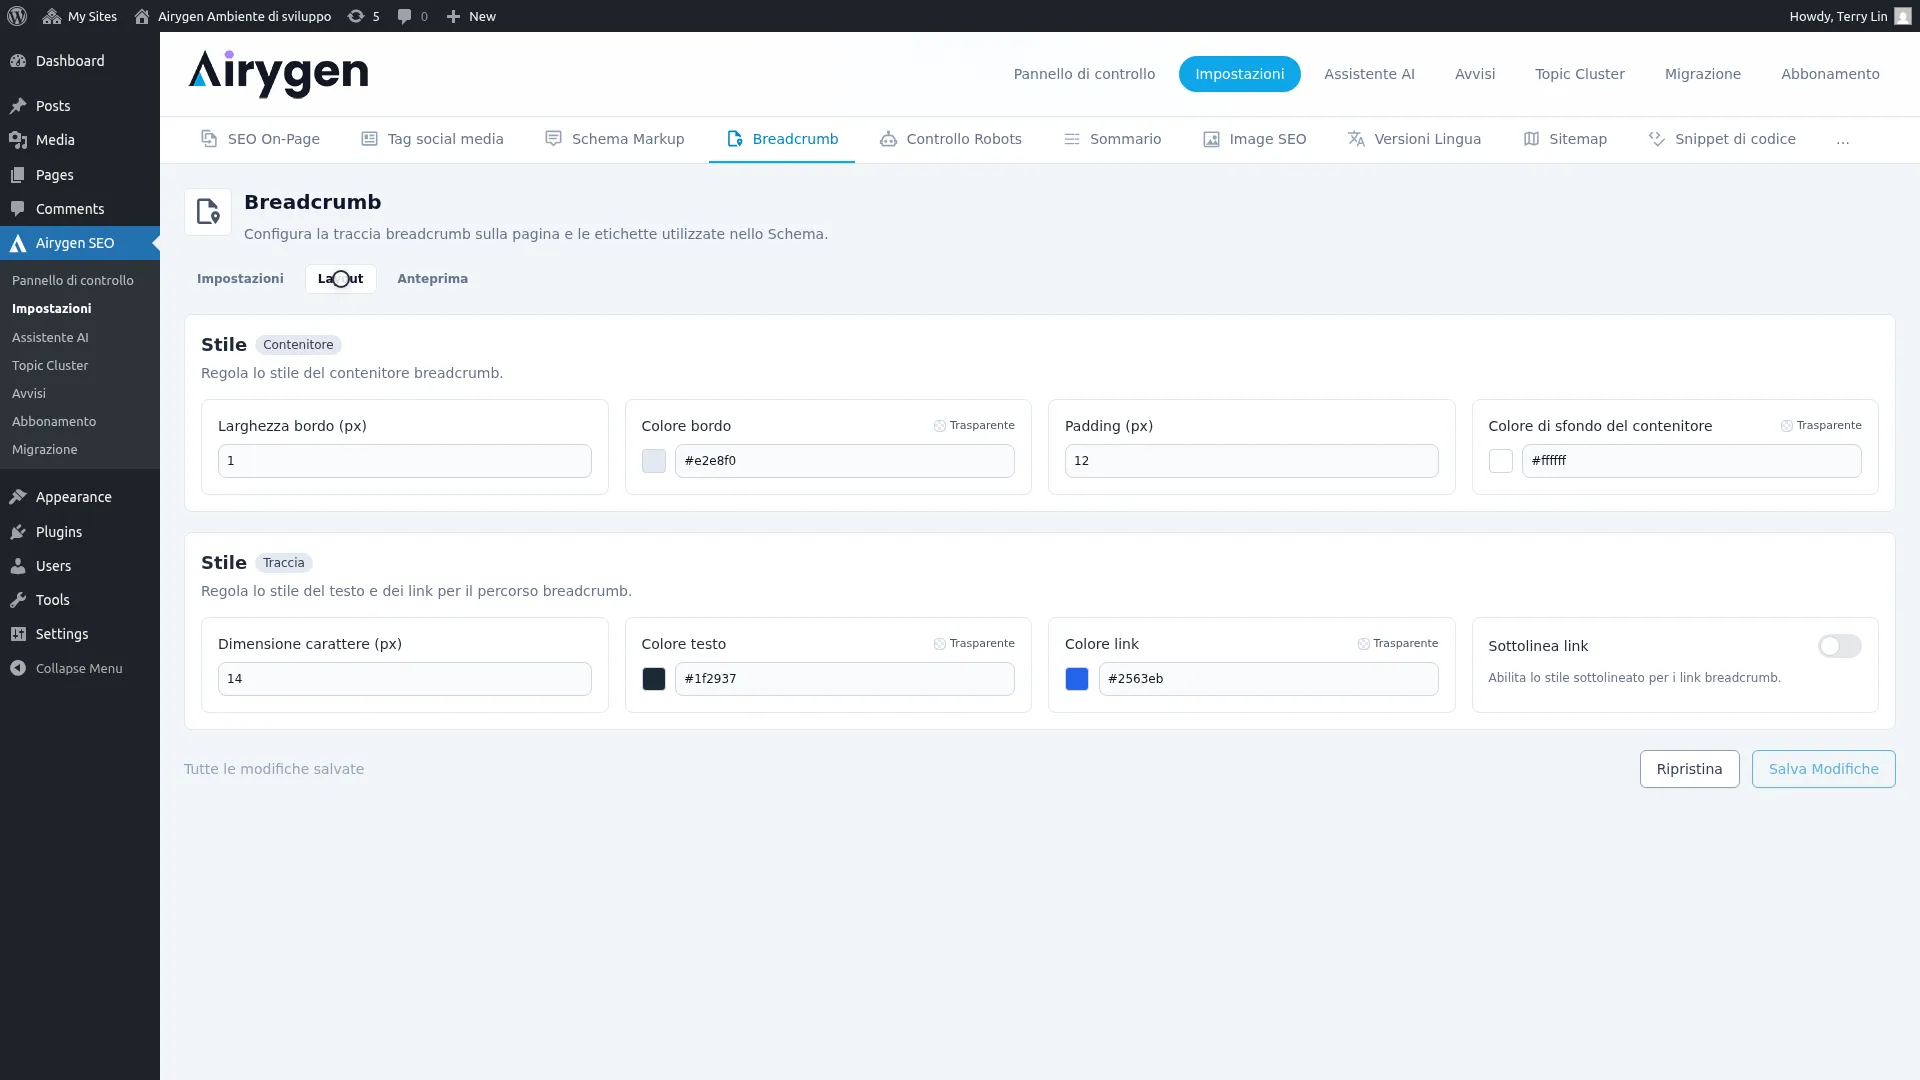Viewport: 1920px width, 1080px height.
Task: Open Migrazione in sidebar submenu
Action: click(45, 450)
